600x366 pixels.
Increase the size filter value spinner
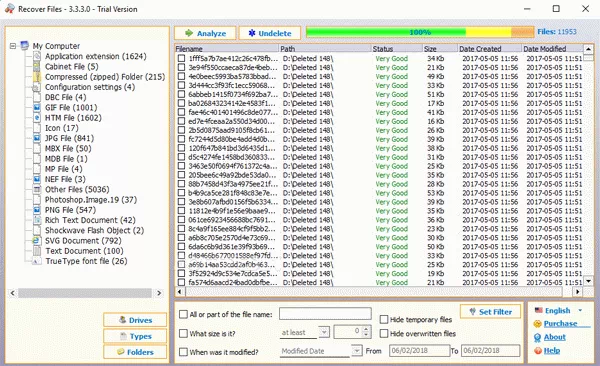[x=366, y=329]
